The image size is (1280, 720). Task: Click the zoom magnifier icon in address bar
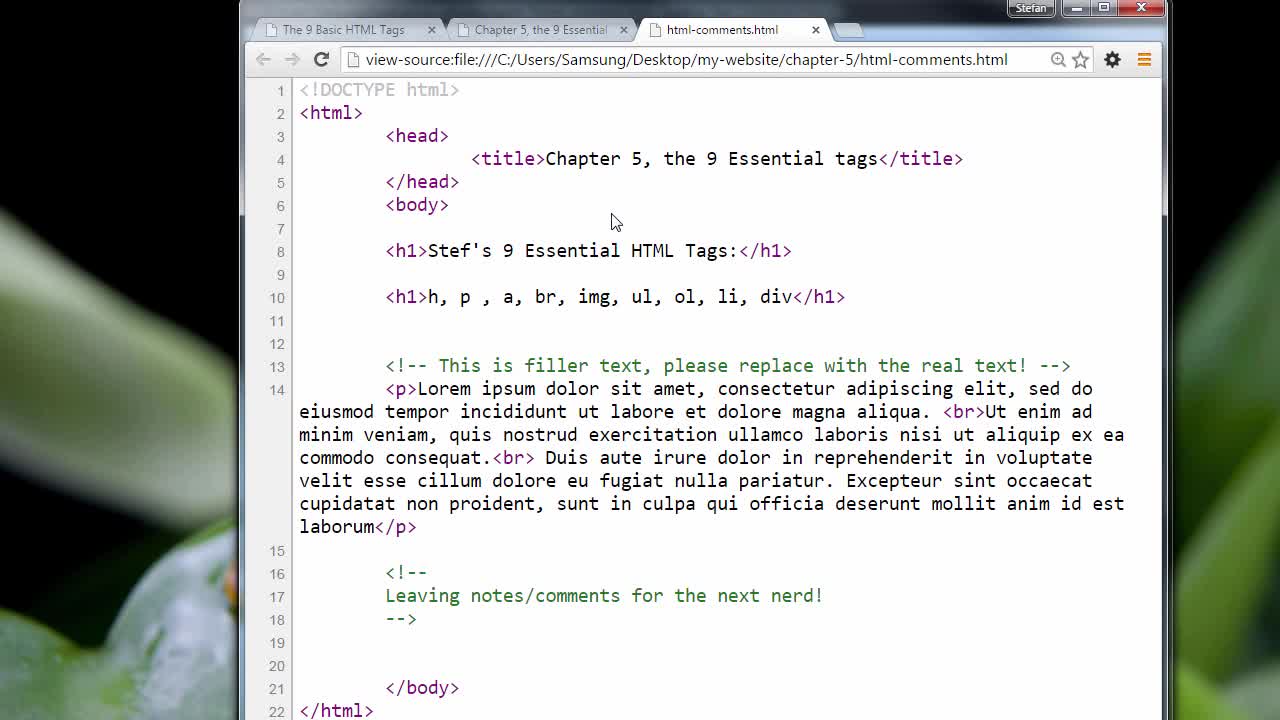click(x=1058, y=60)
